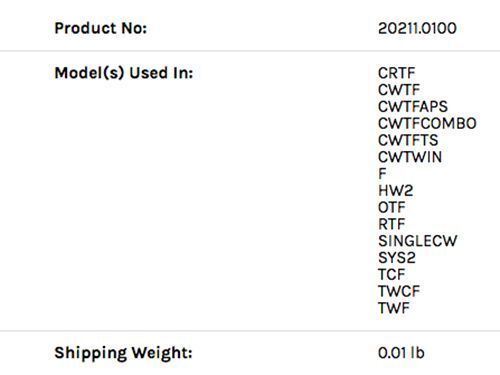Select the TCF model entry
Screen dimensions: 500x375
(x=391, y=275)
